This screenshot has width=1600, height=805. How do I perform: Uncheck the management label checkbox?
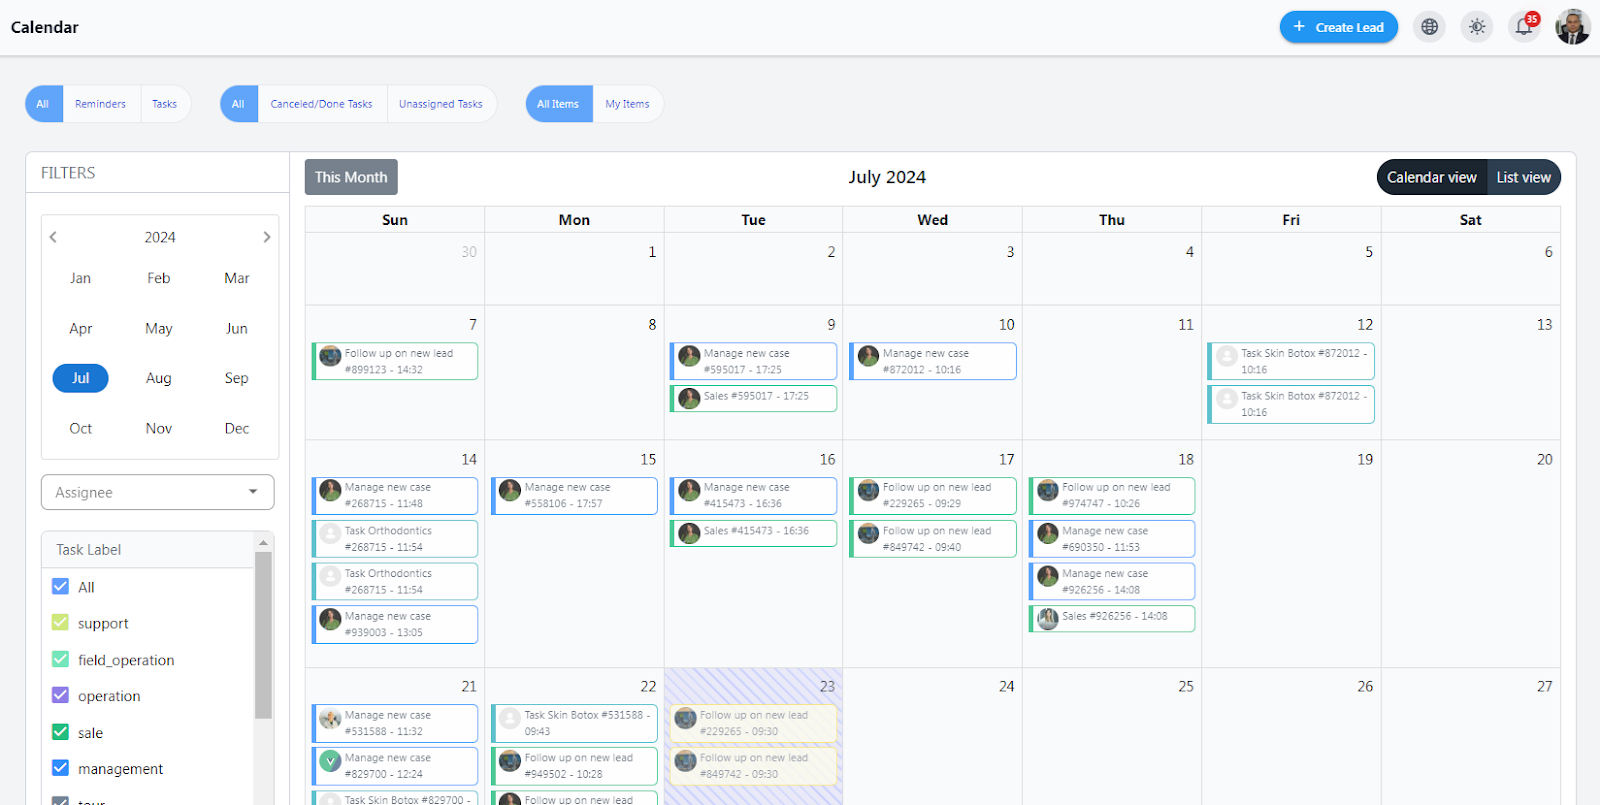60,768
